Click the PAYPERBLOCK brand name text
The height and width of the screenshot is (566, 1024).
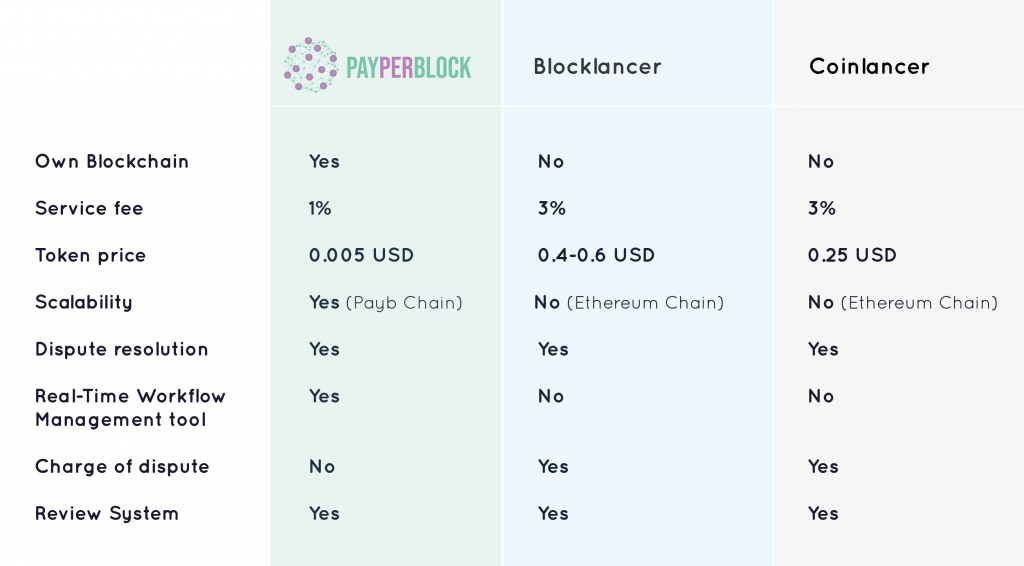(408, 68)
